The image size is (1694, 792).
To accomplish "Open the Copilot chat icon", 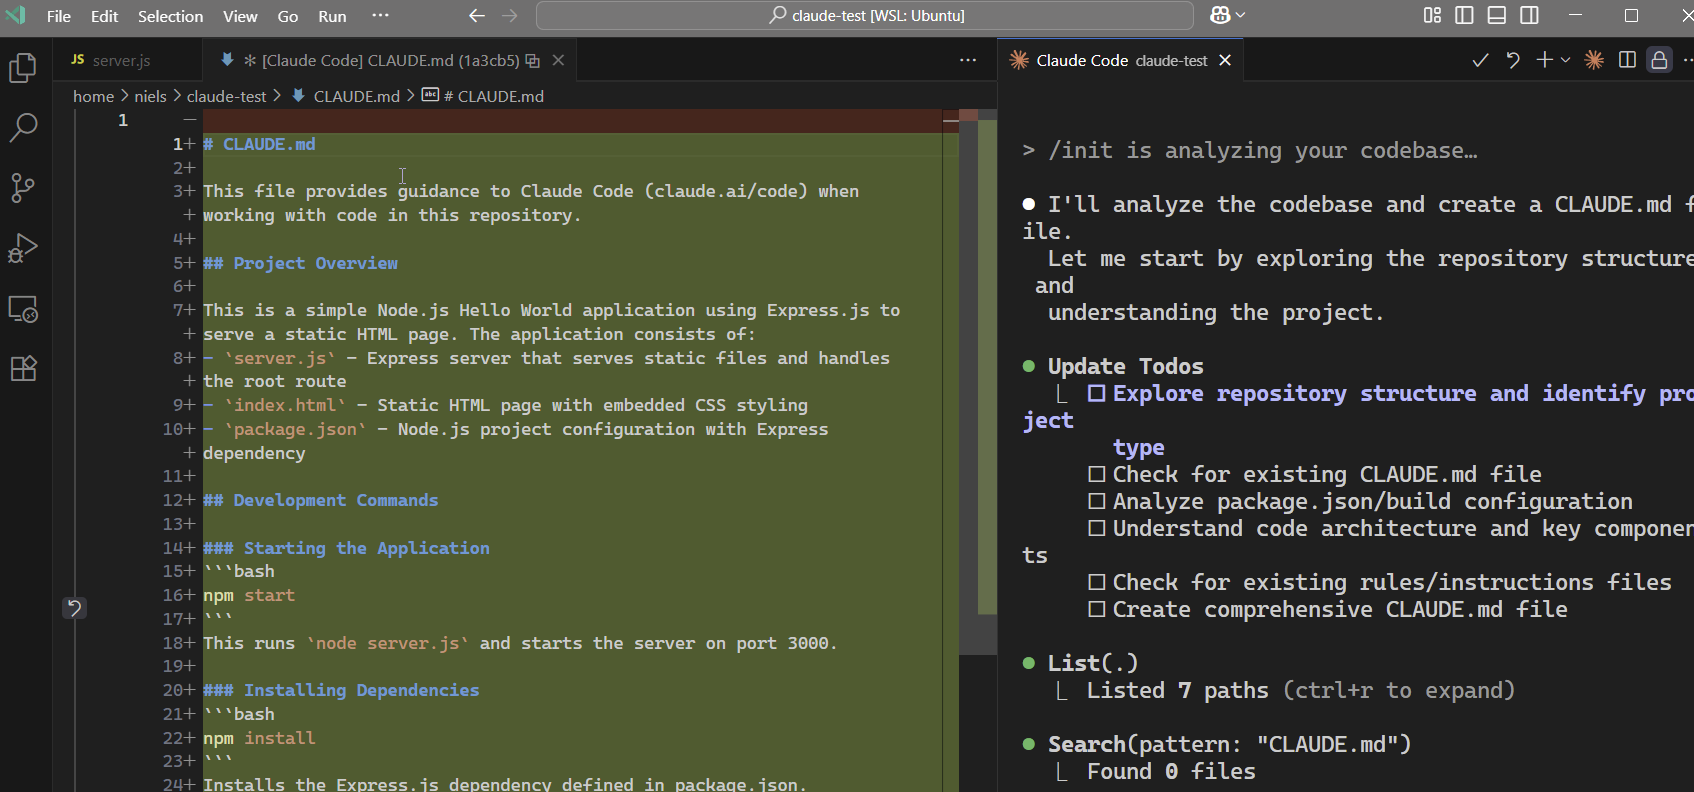I will 1220,15.
